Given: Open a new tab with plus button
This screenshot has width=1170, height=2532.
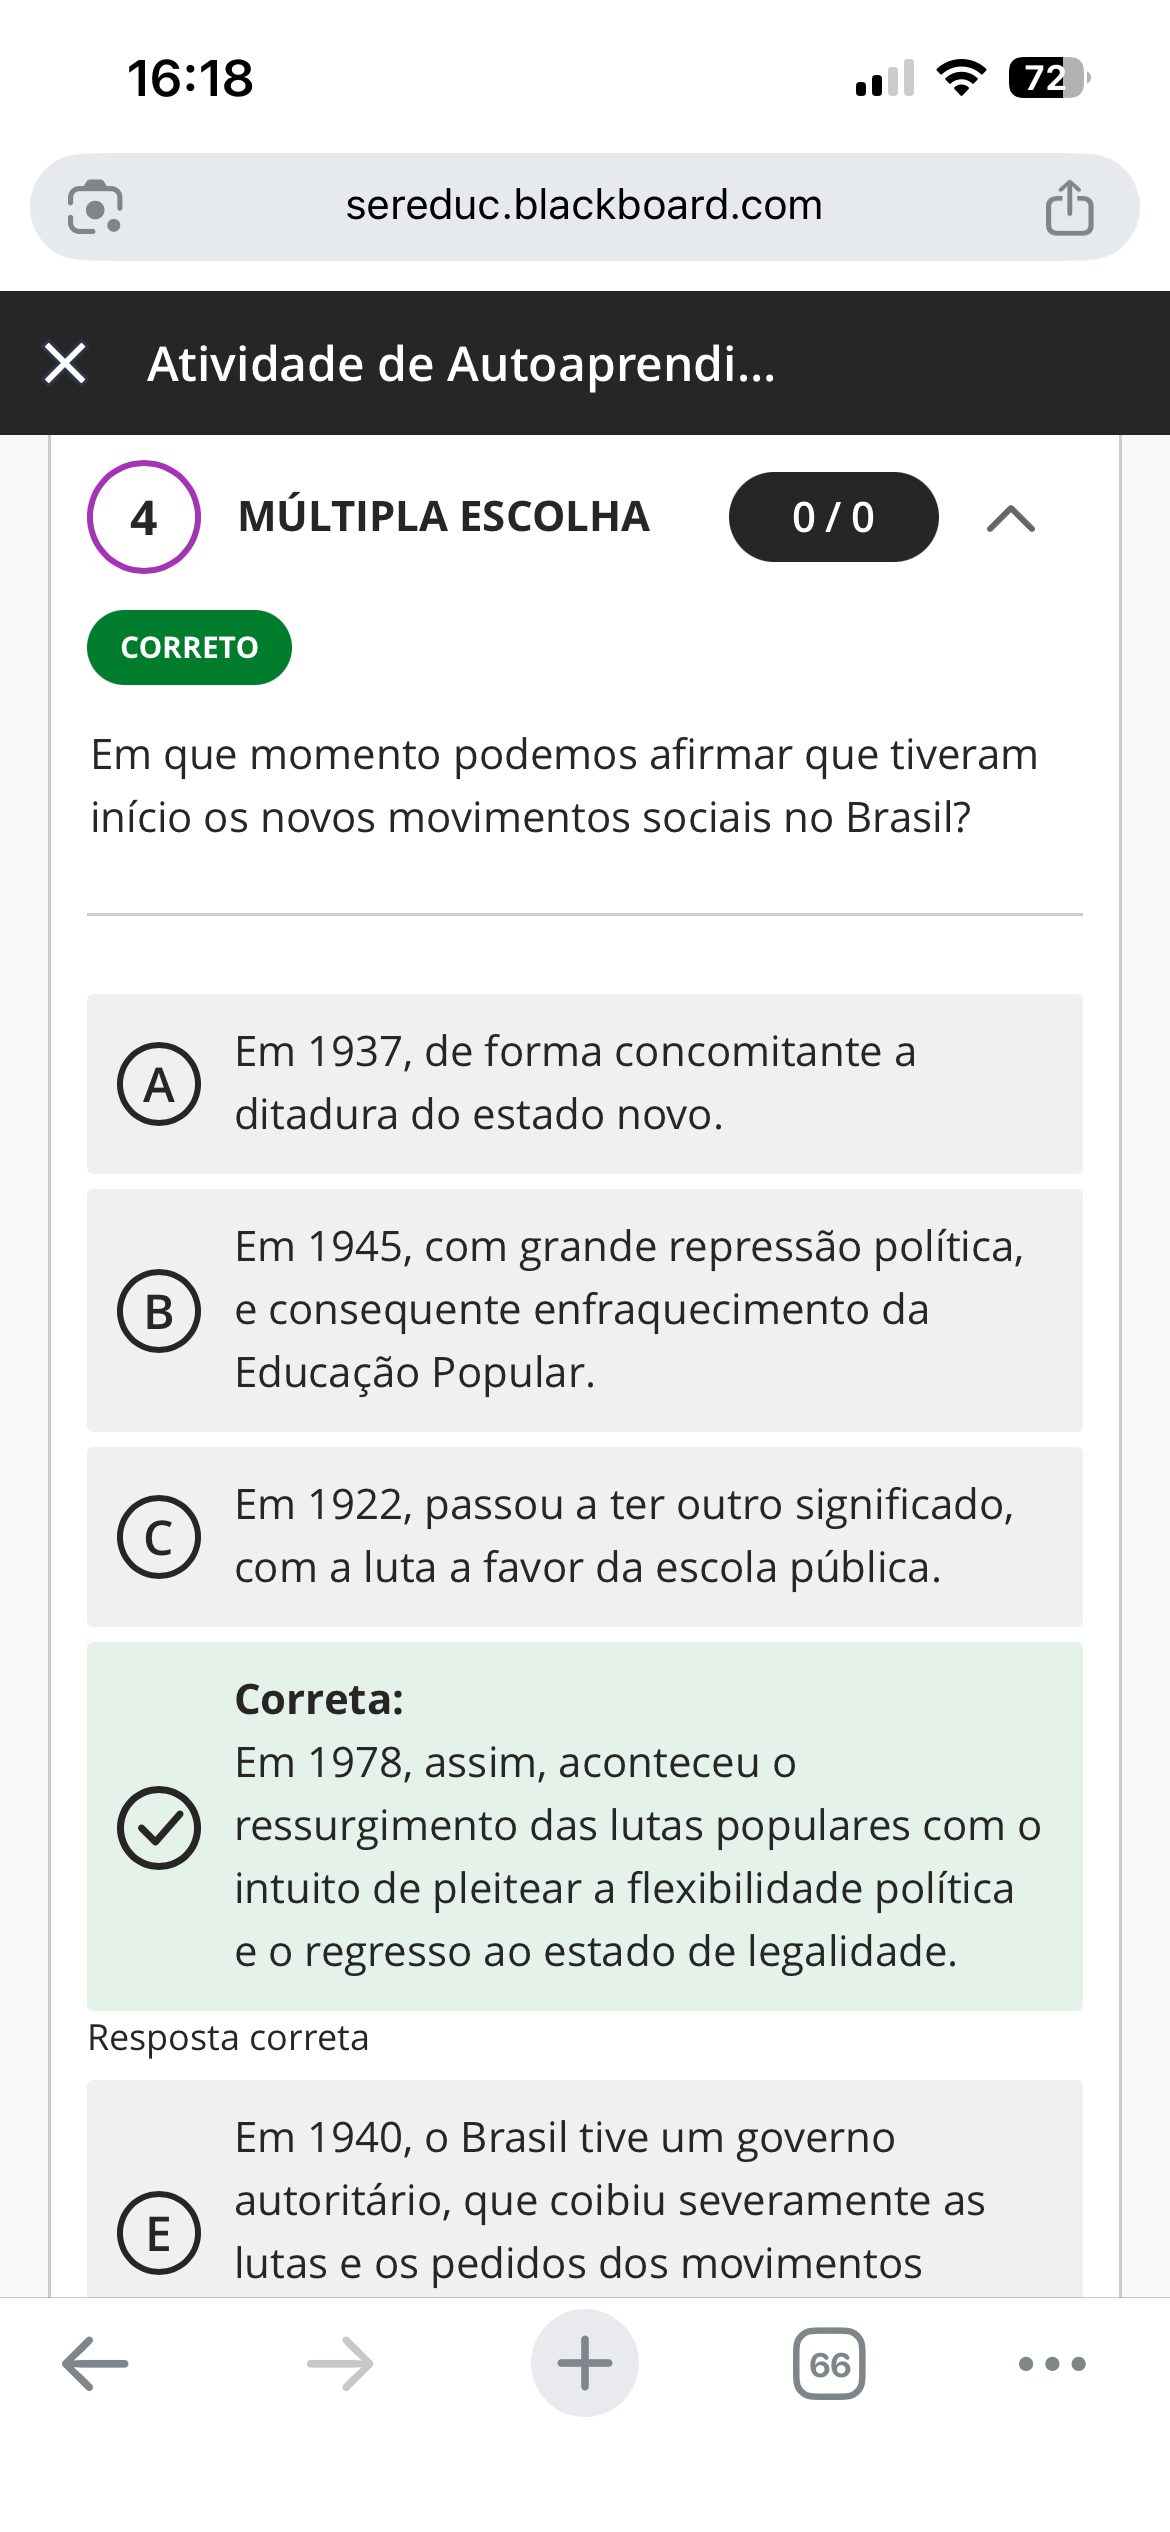Looking at the screenshot, I should tap(585, 2364).
